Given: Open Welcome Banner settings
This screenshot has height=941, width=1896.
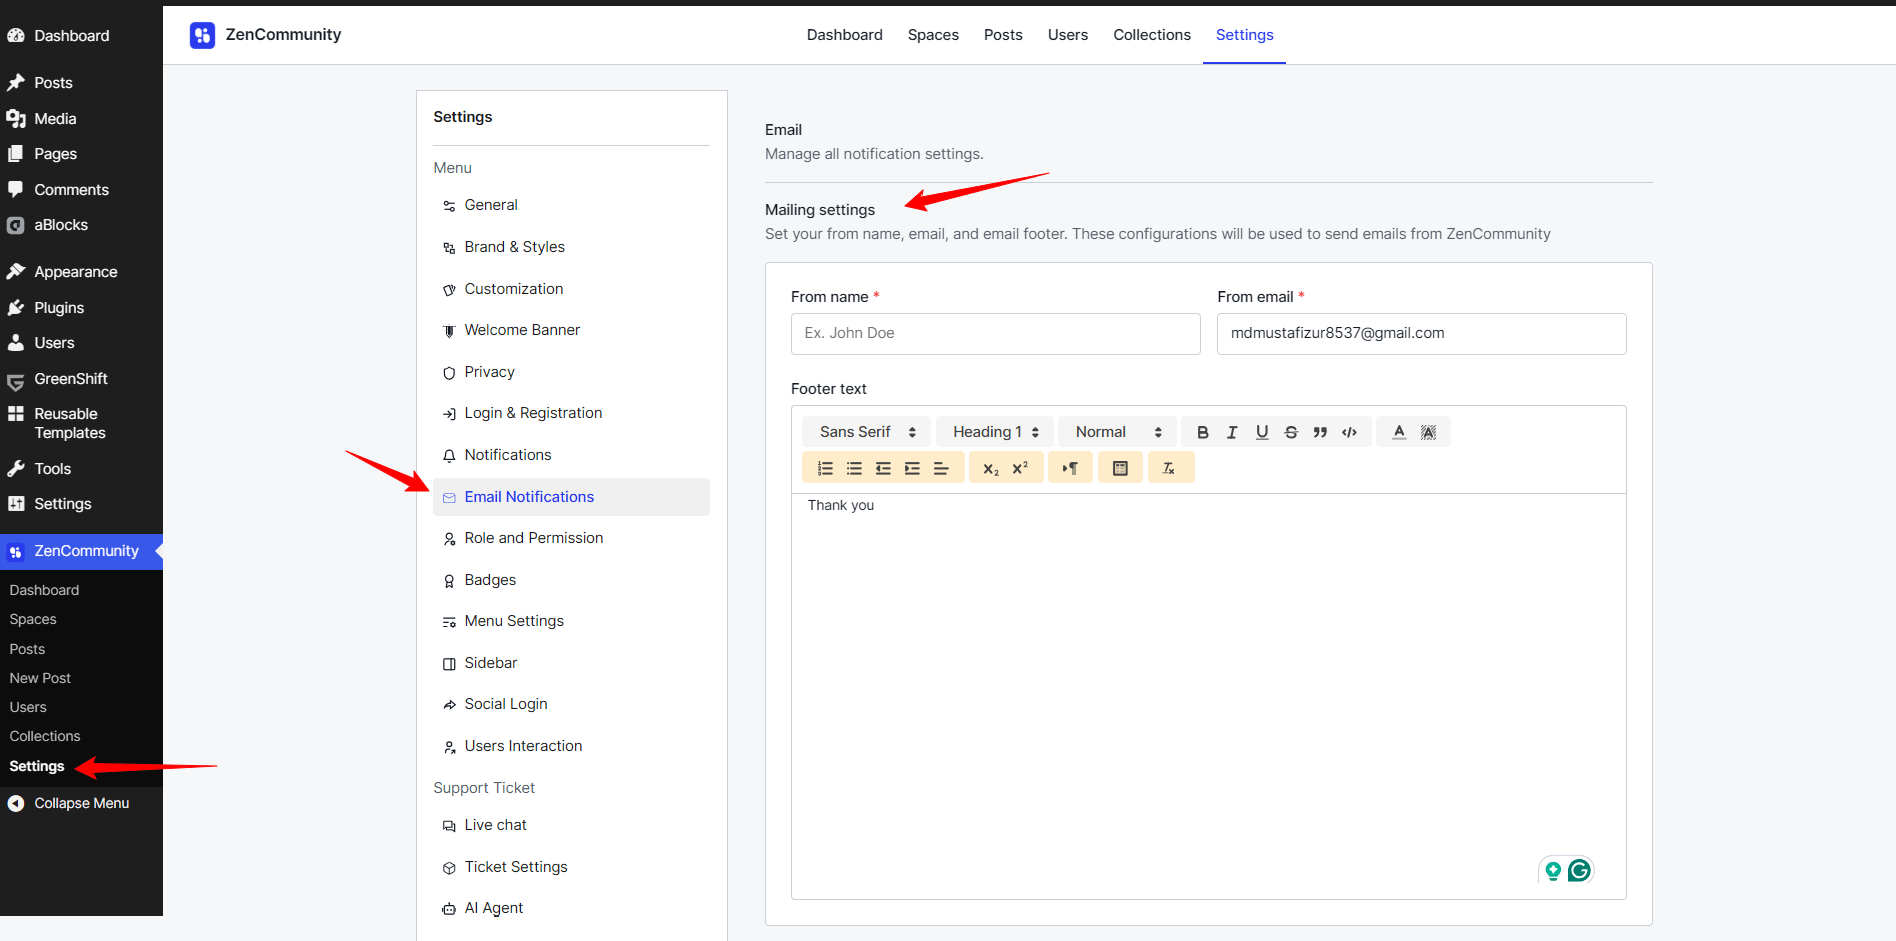Looking at the screenshot, I should pos(571,330).
